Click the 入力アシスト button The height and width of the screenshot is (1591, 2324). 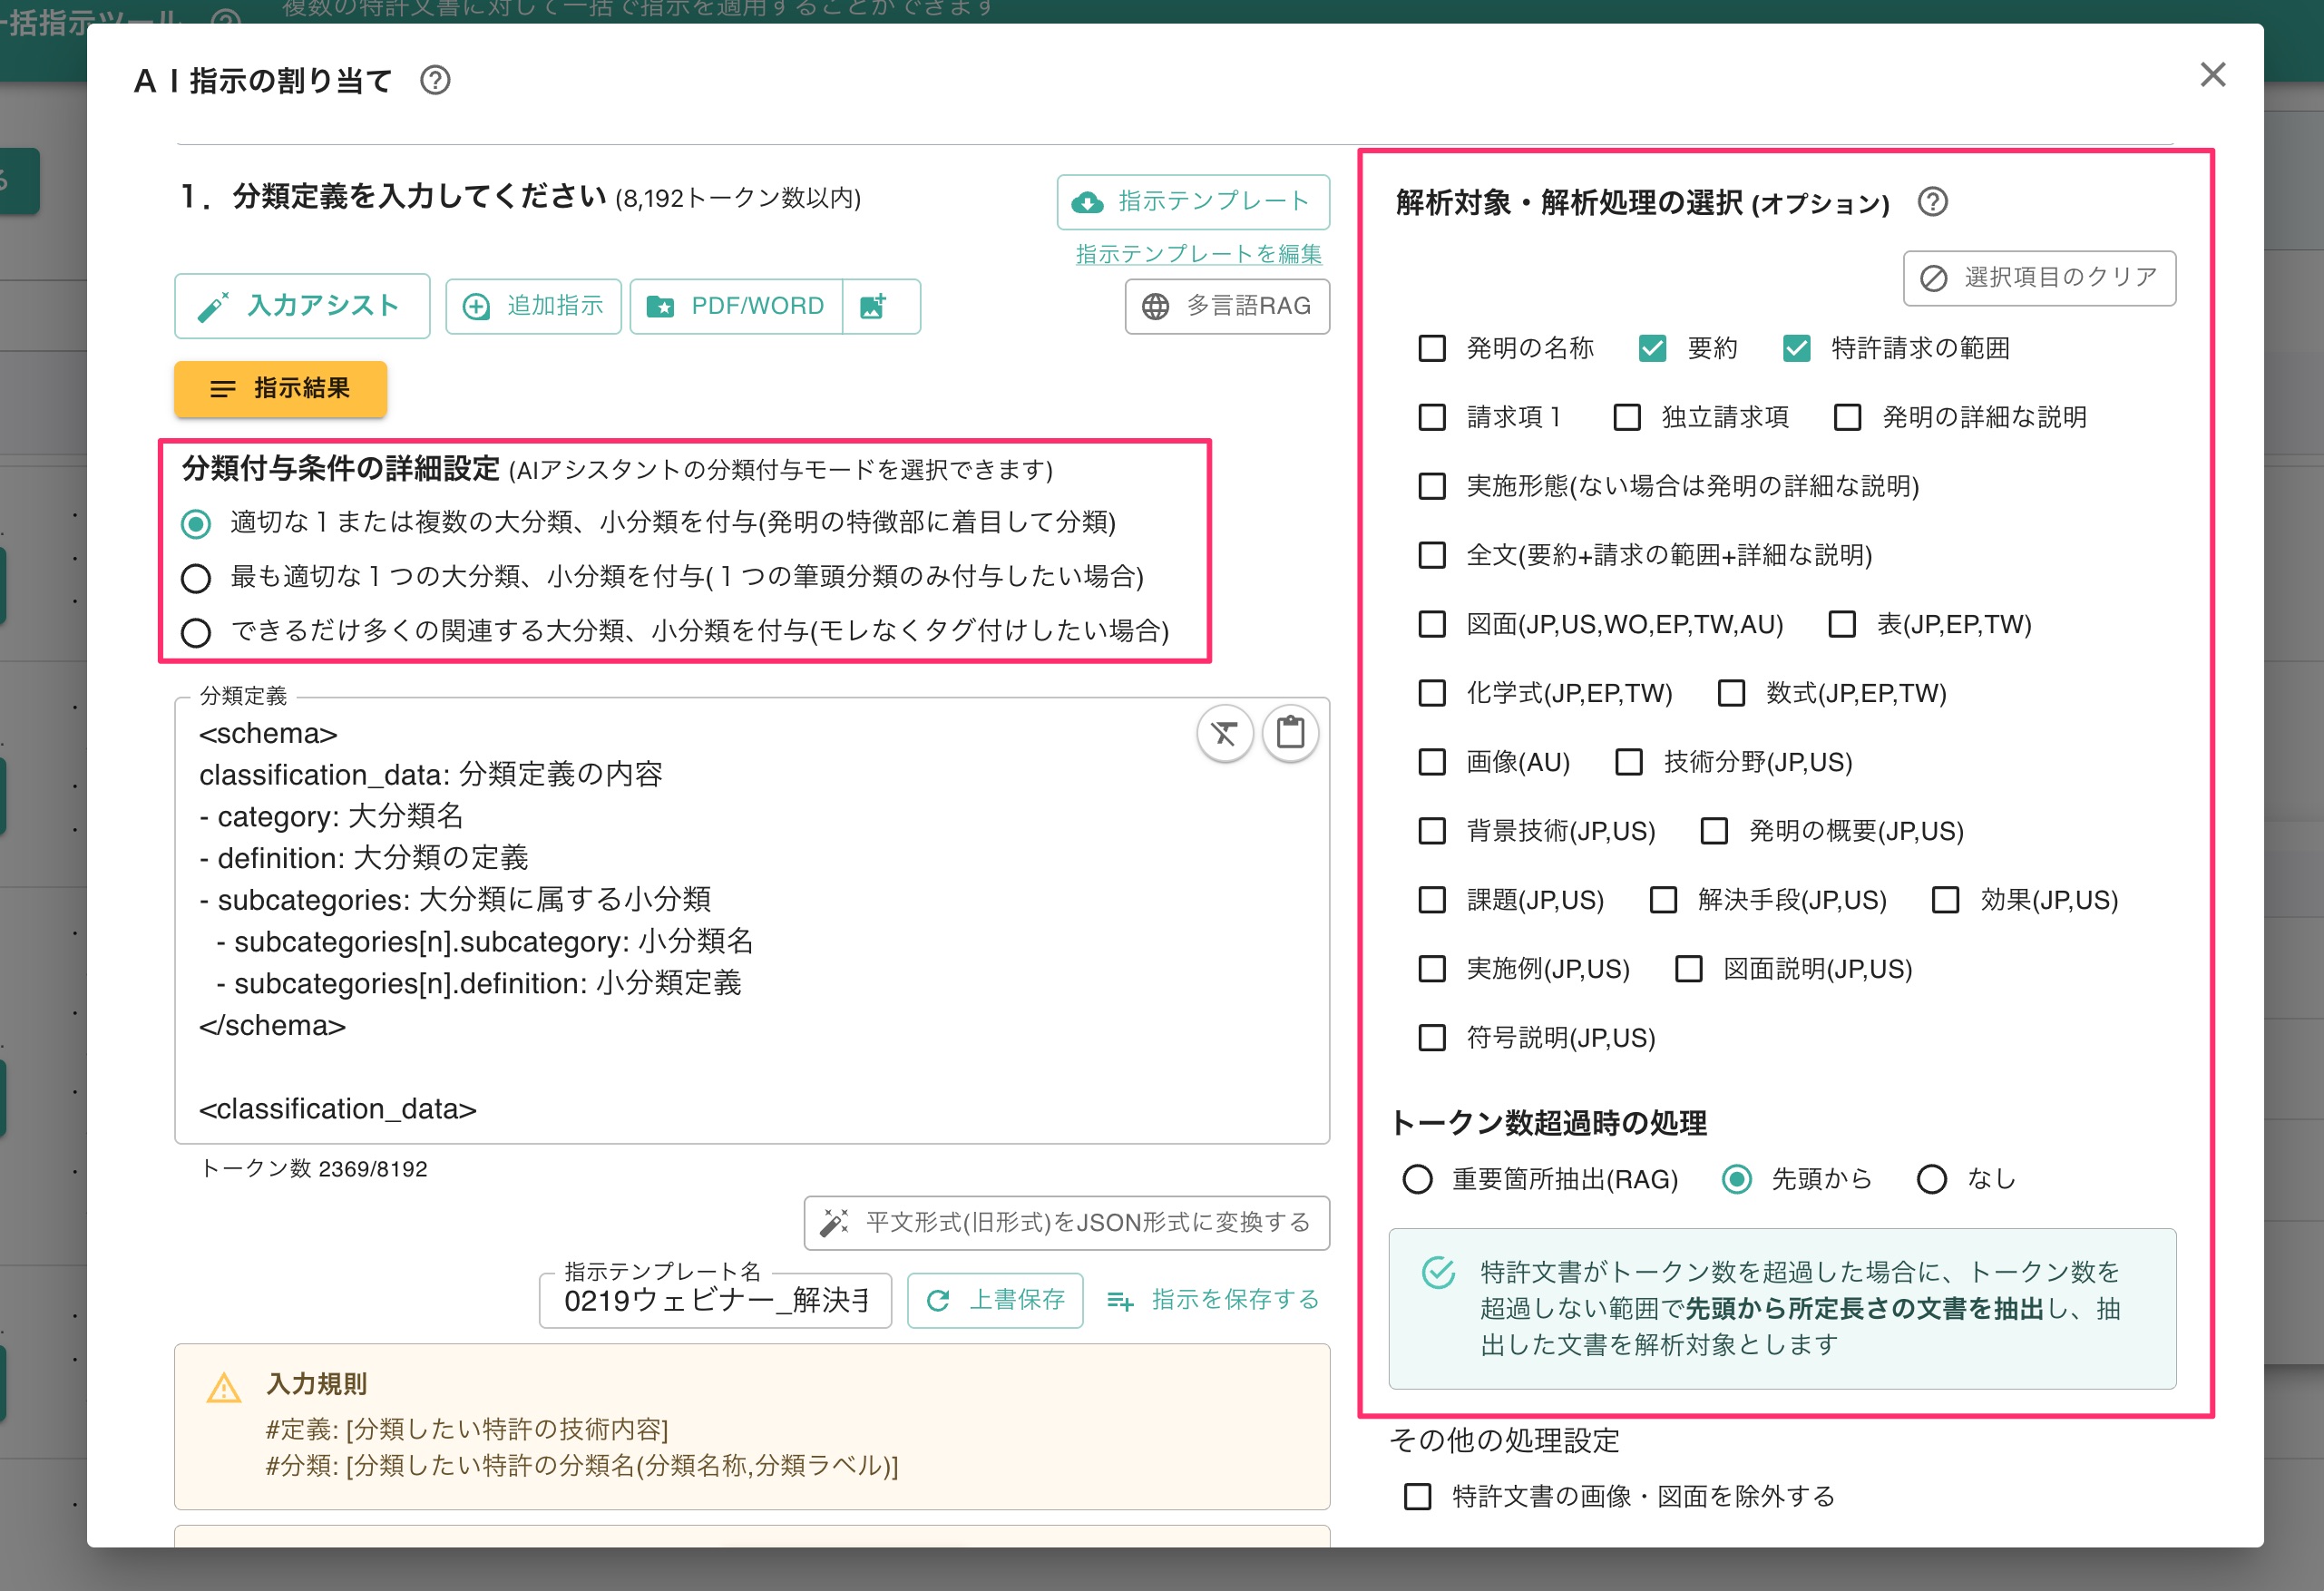coord(302,306)
